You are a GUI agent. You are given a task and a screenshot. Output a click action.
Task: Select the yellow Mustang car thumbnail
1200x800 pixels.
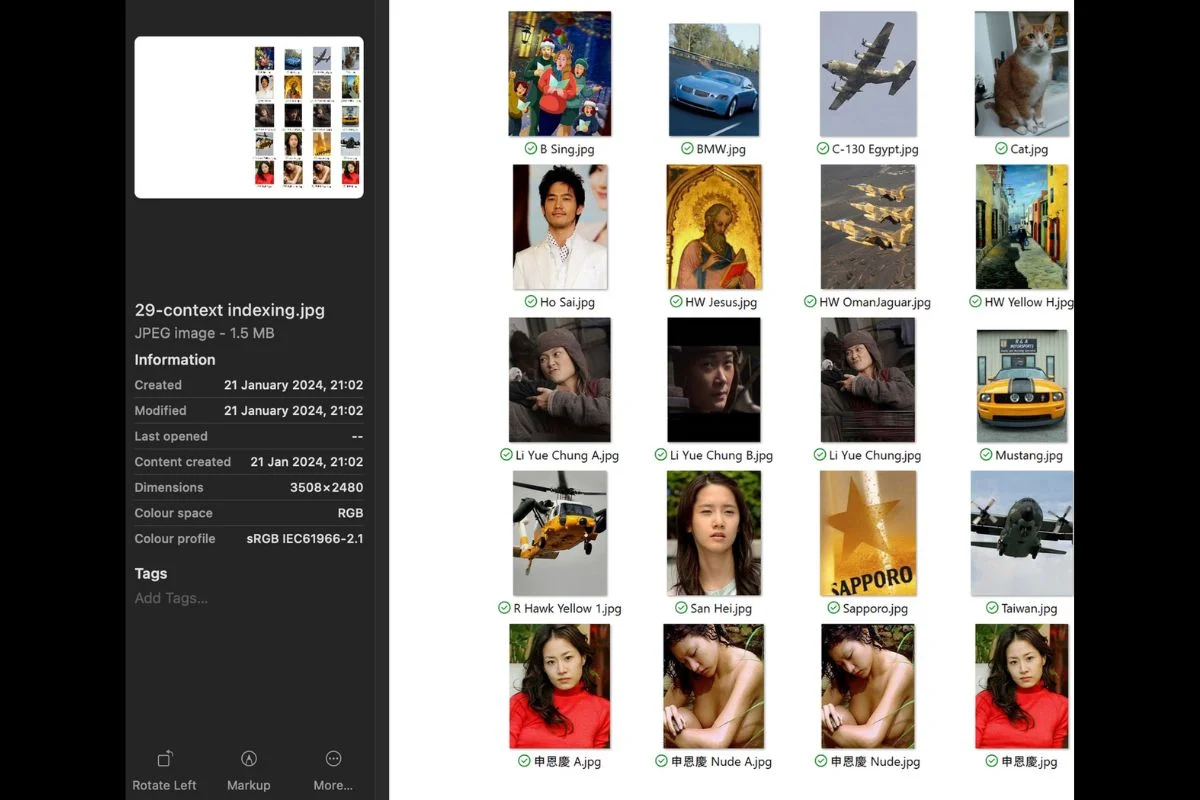click(x=1021, y=386)
